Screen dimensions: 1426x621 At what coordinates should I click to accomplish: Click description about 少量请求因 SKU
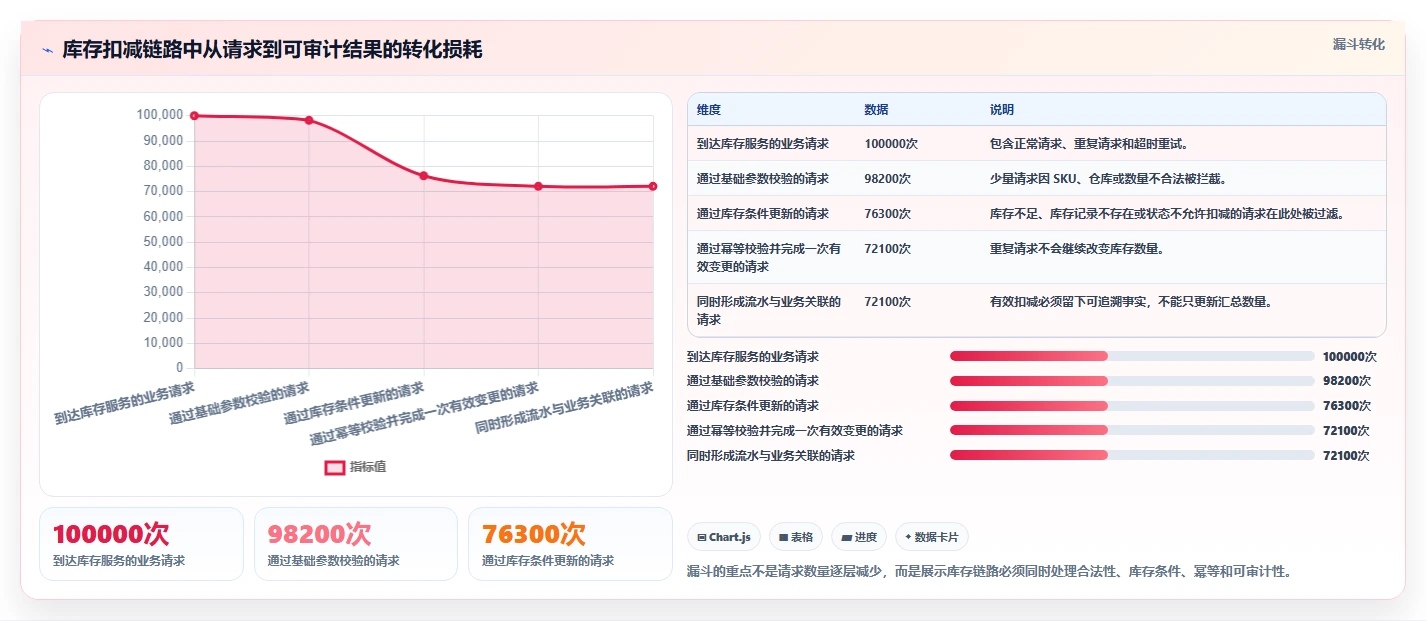pyautogui.click(x=1108, y=179)
